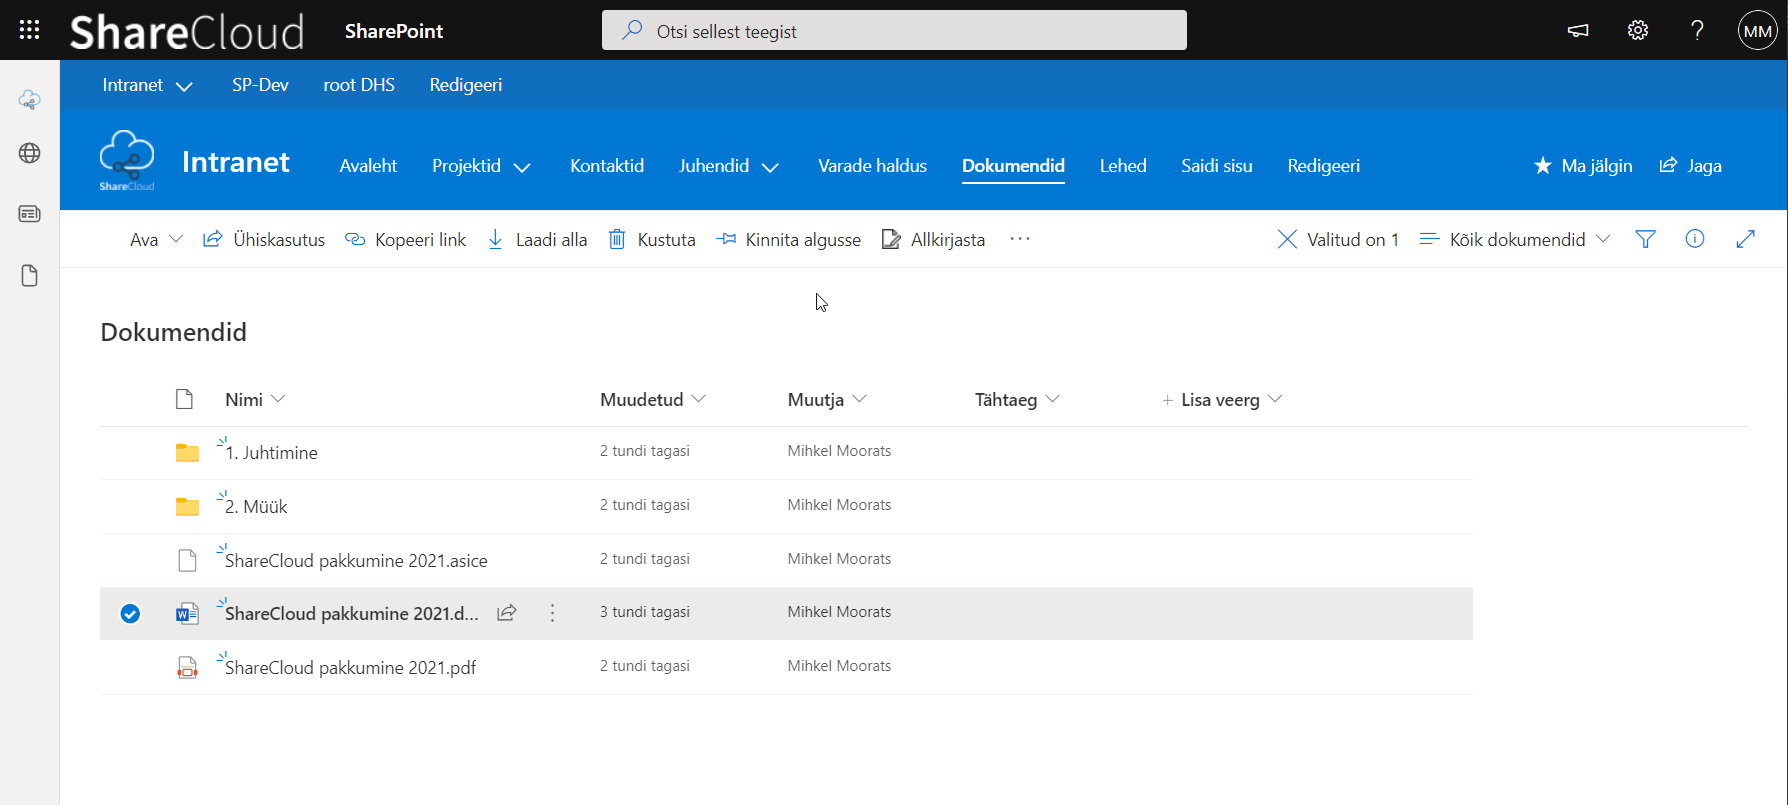The image size is (1788, 805).
Task: Click the globe icon in left sidebar
Action: [x=29, y=153]
